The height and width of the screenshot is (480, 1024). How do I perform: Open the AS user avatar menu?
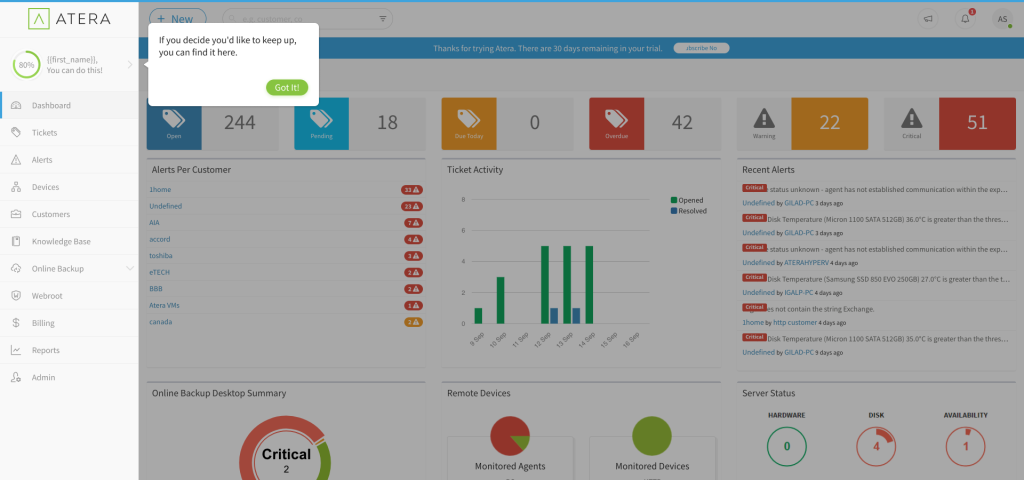tap(1001, 19)
